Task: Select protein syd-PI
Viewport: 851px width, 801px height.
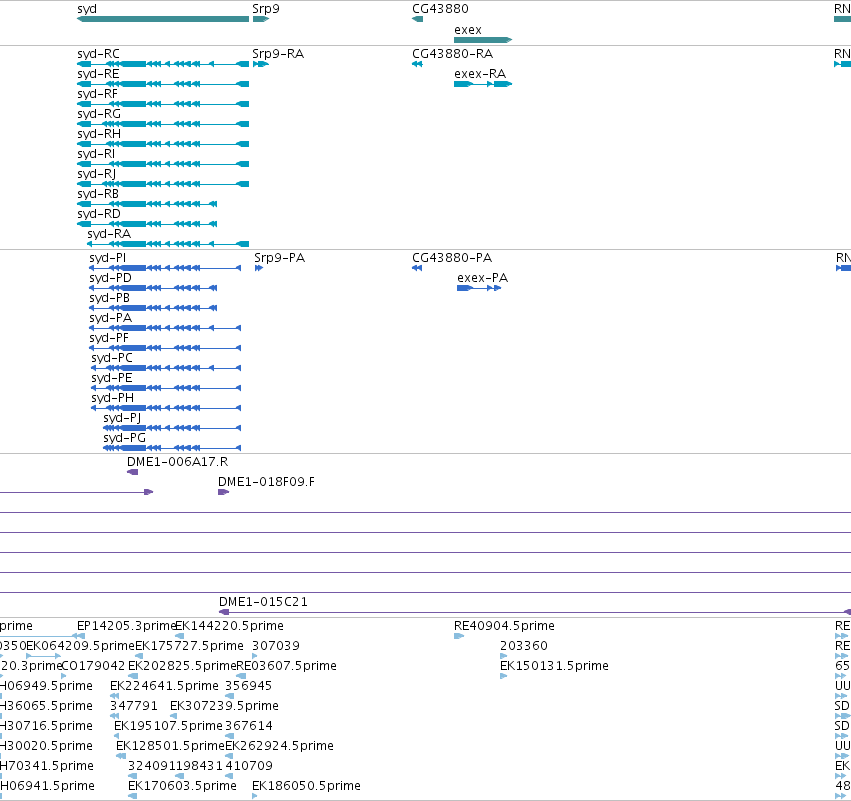Action: 165,268
